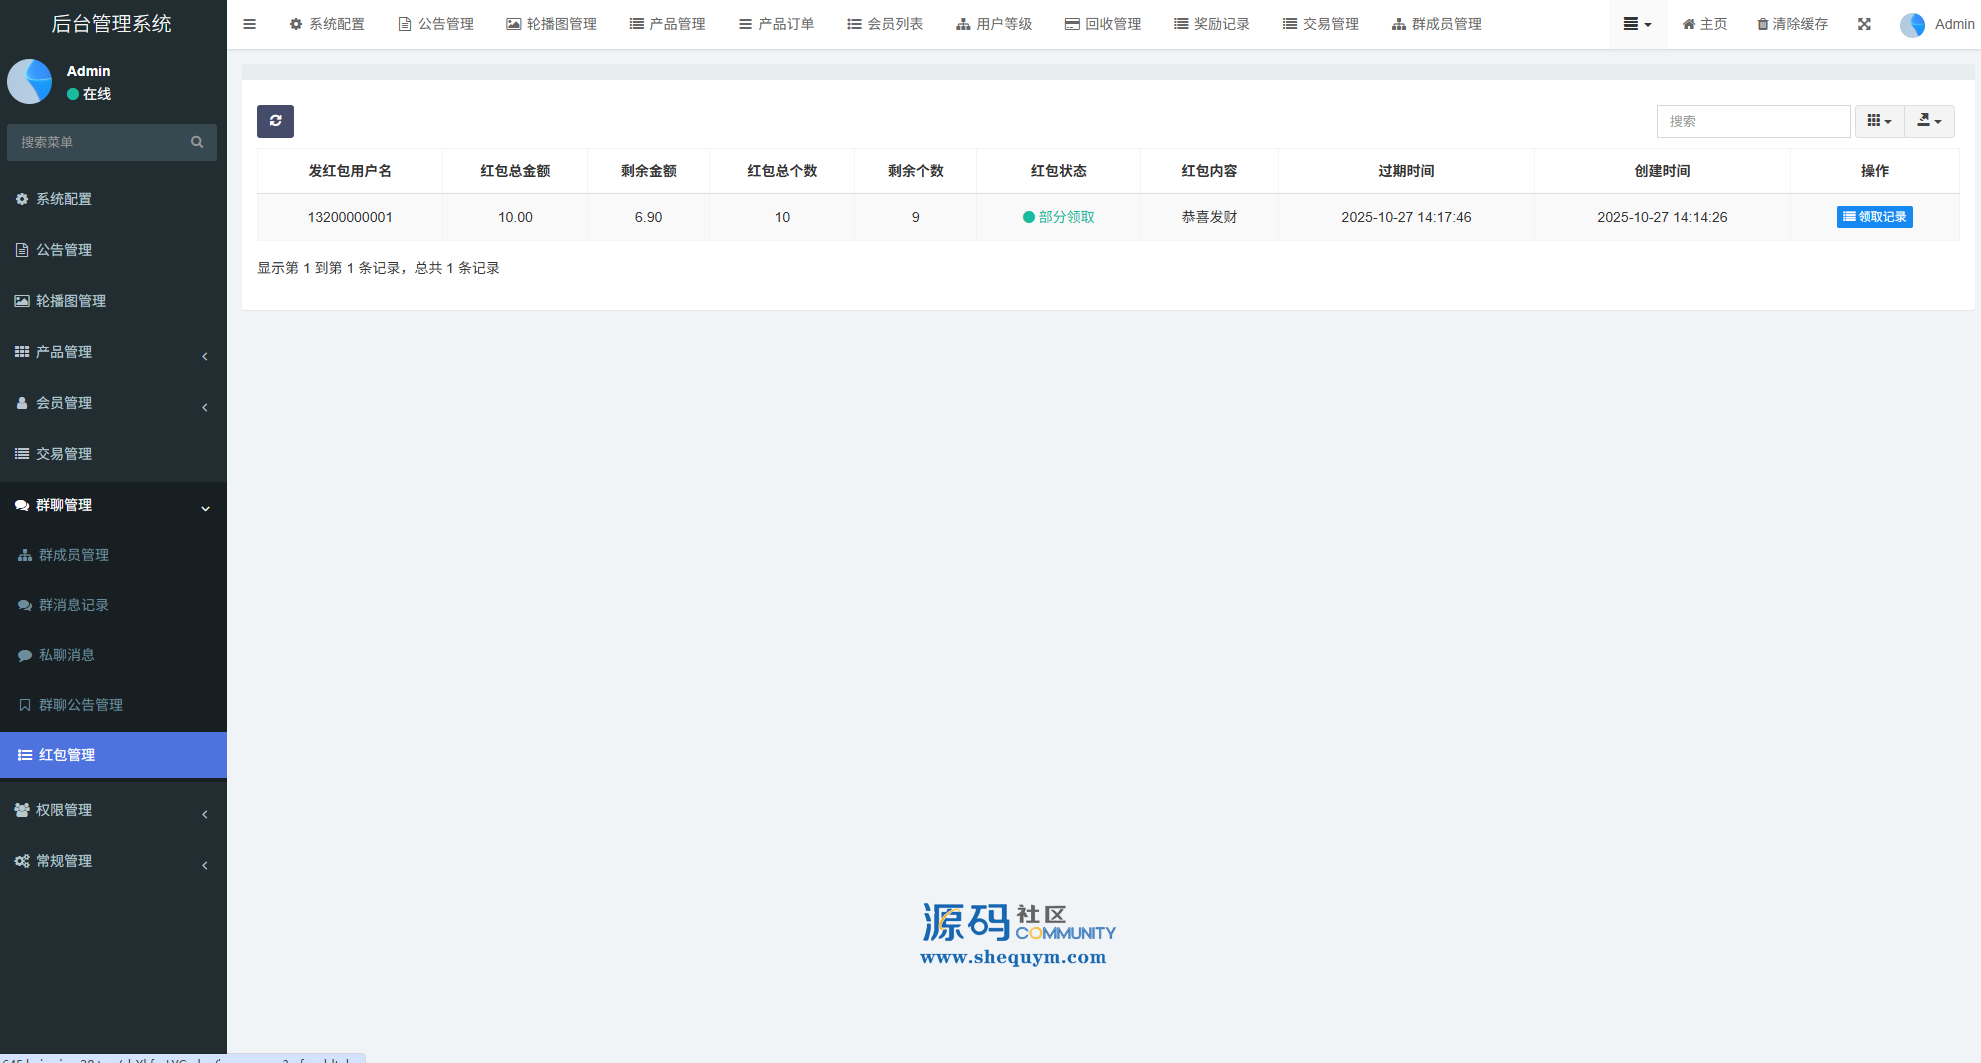Select 群消息记录 in the sidebar
The width and height of the screenshot is (1981, 1063).
[74, 605]
